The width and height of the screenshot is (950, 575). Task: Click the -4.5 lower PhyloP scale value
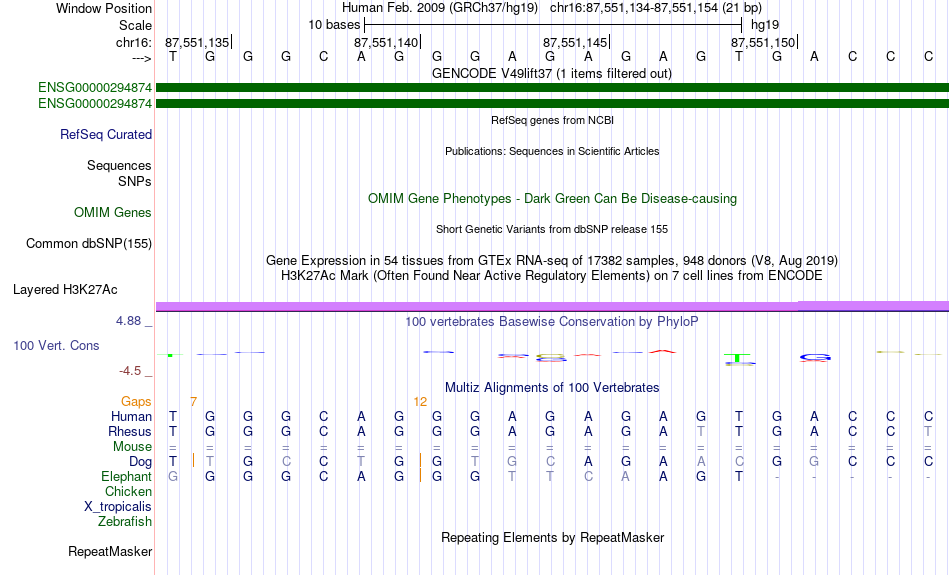(130, 371)
